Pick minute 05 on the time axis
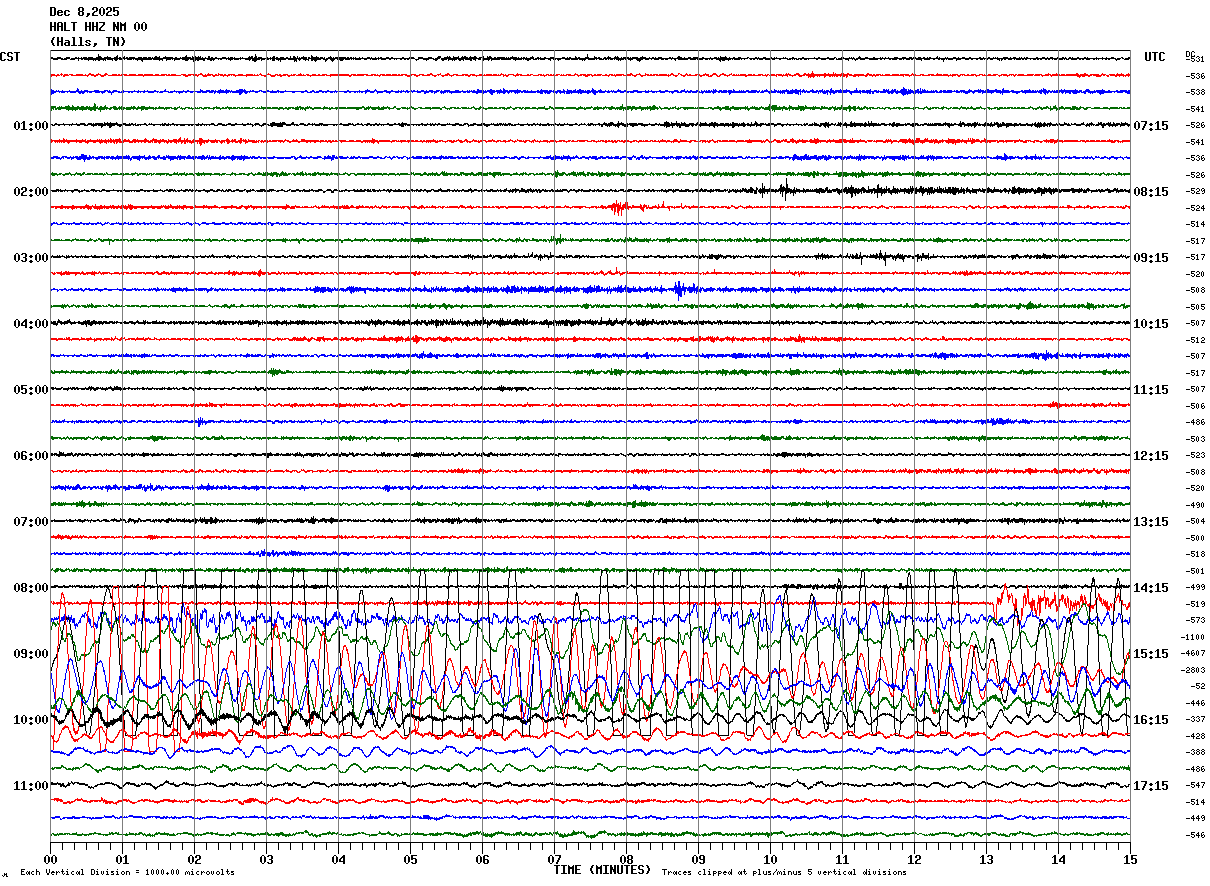The image size is (1210, 886). click(x=410, y=859)
